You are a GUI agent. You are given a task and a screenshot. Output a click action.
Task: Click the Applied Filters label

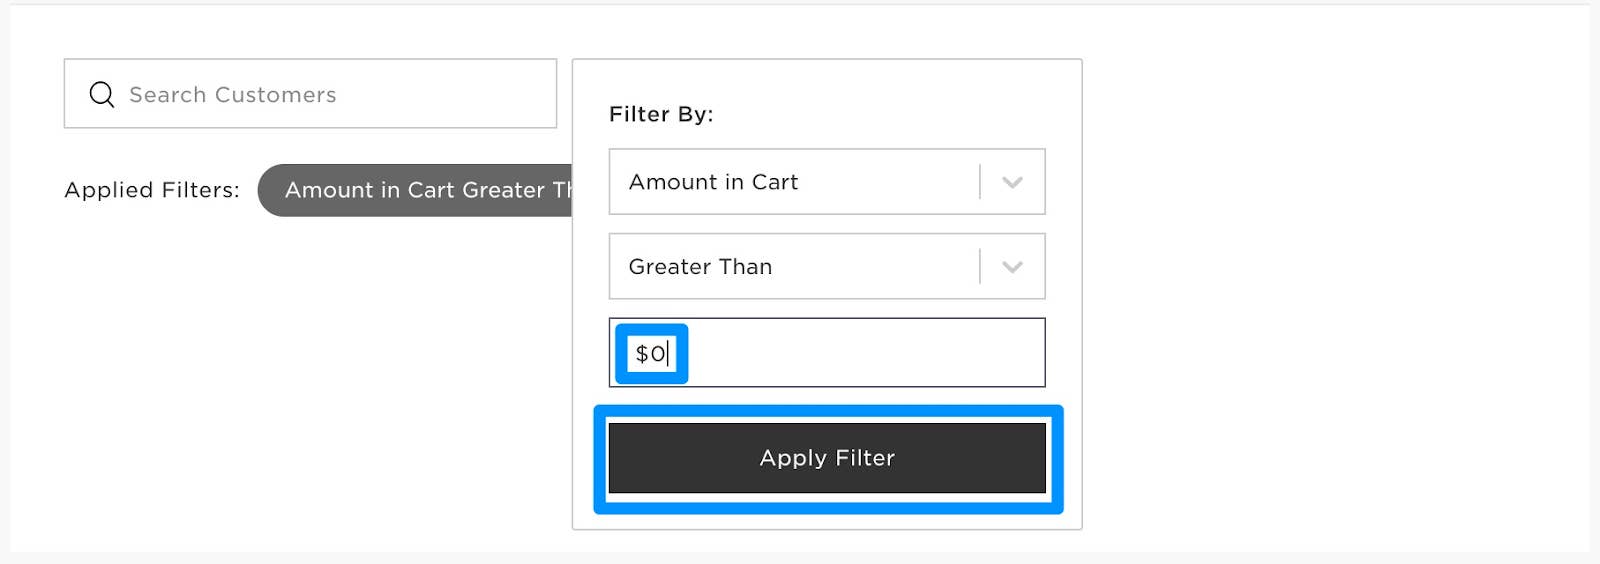pyautogui.click(x=152, y=190)
